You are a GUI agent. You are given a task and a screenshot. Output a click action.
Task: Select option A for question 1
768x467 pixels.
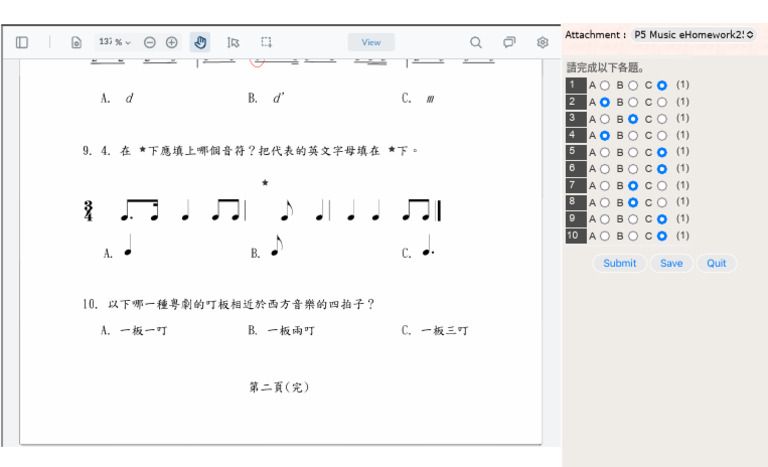point(605,85)
